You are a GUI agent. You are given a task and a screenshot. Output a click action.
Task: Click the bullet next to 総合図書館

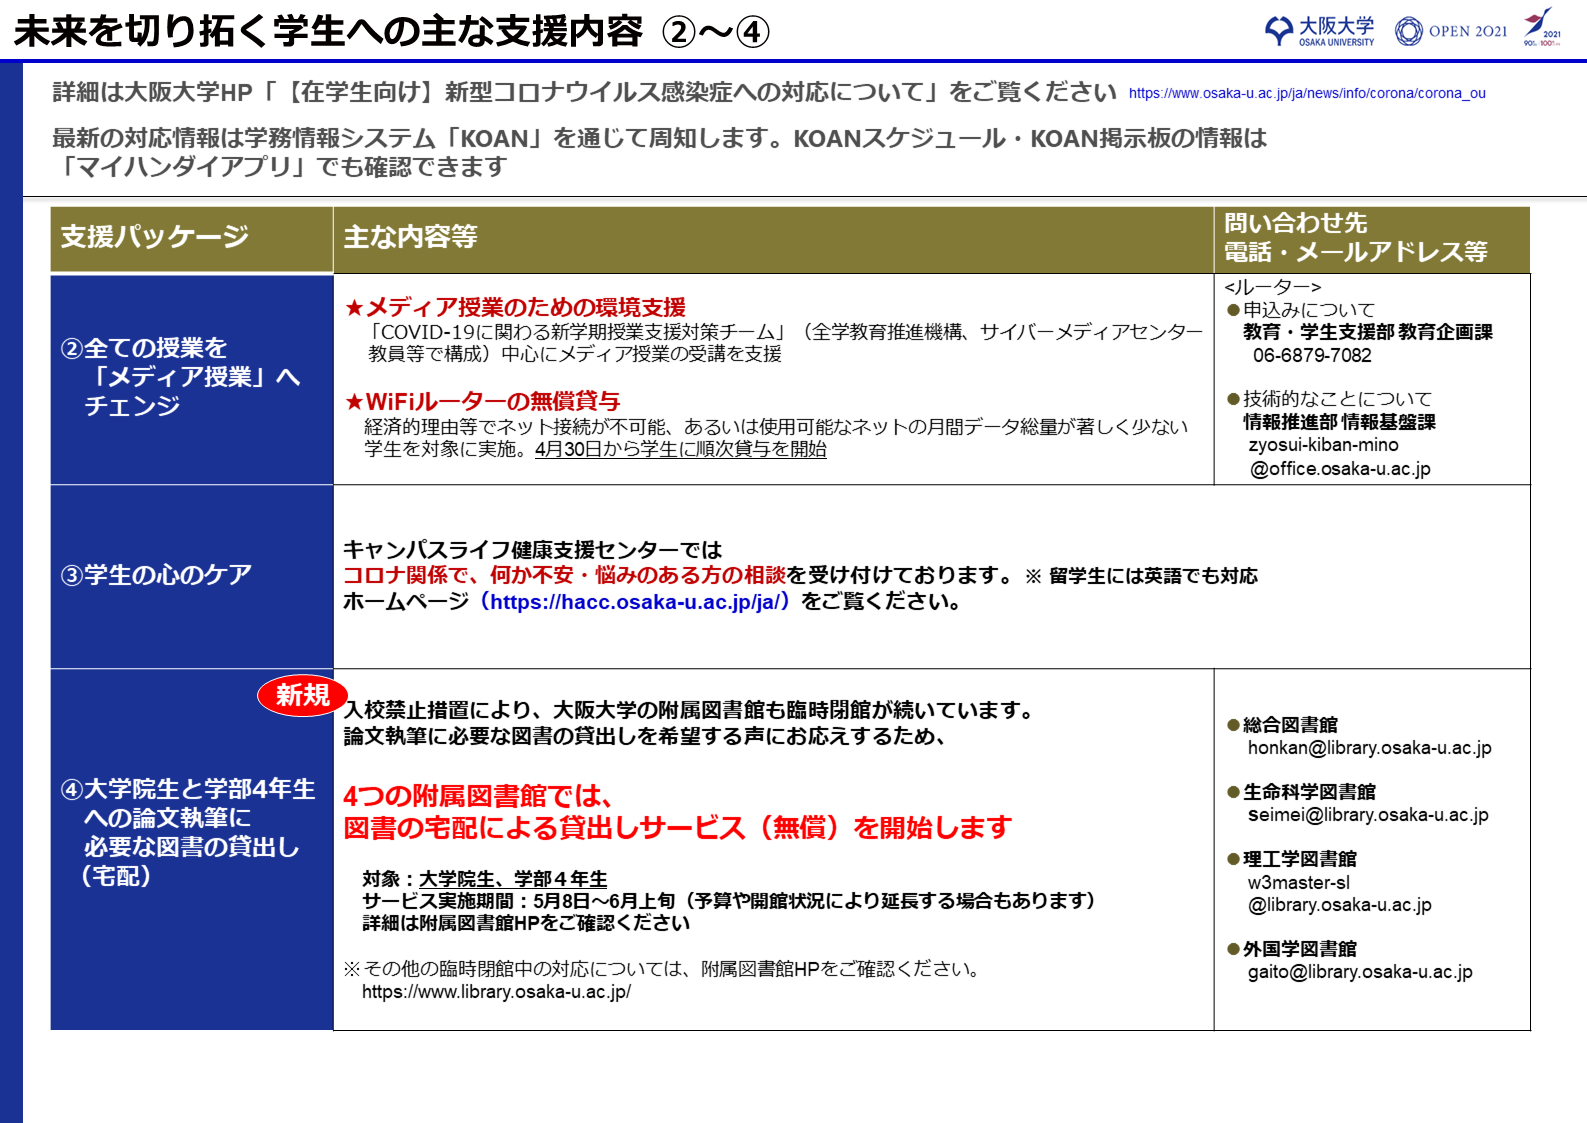(1233, 725)
